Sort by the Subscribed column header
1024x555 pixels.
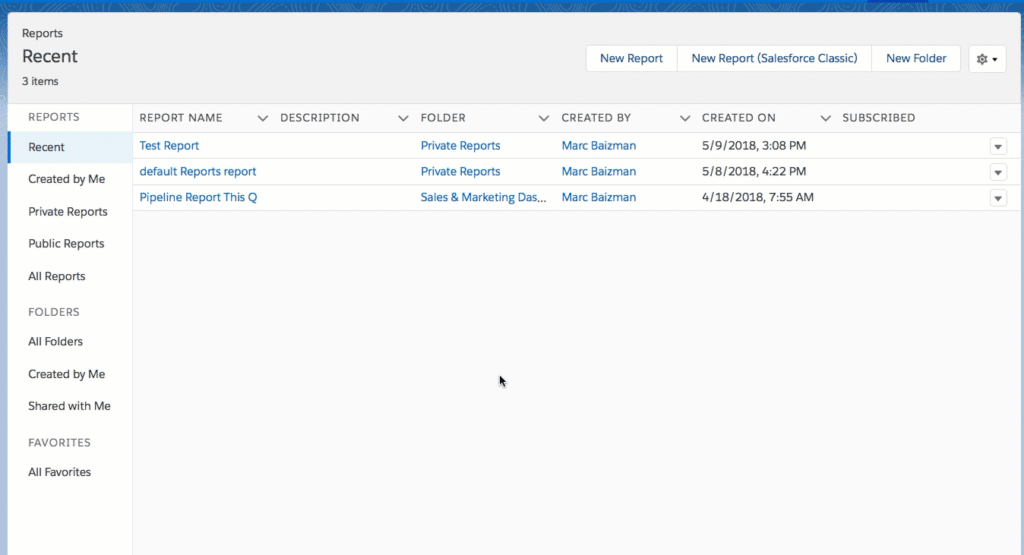coord(878,118)
